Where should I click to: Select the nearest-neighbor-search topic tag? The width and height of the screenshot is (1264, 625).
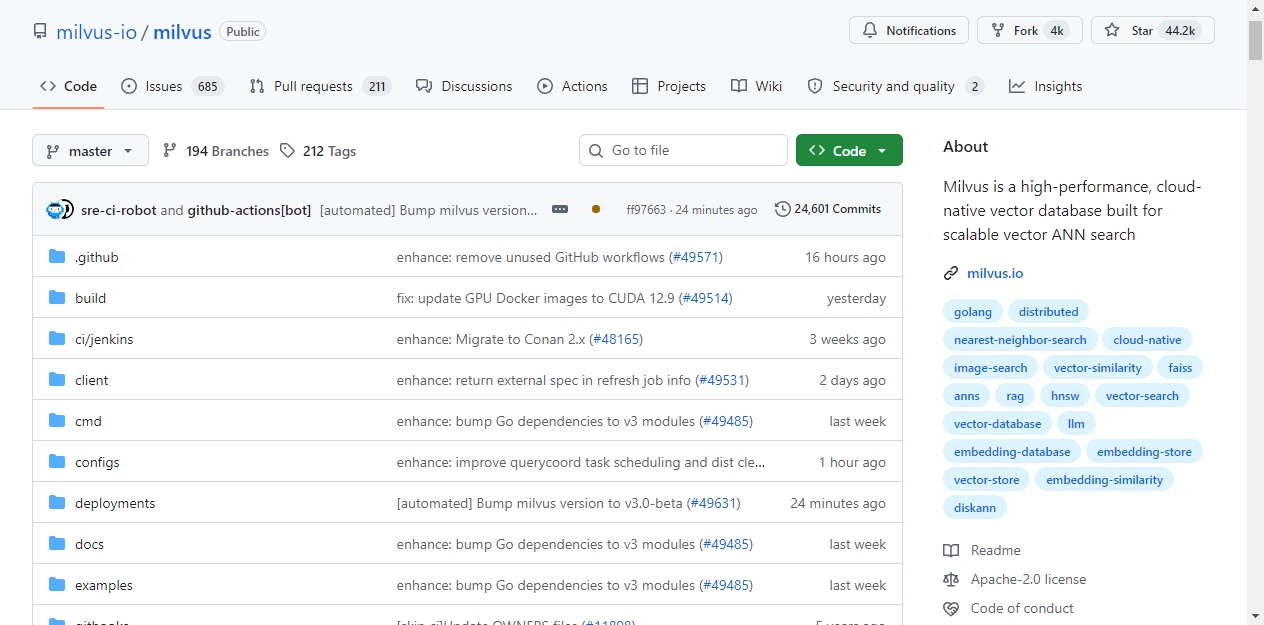pos(1020,340)
